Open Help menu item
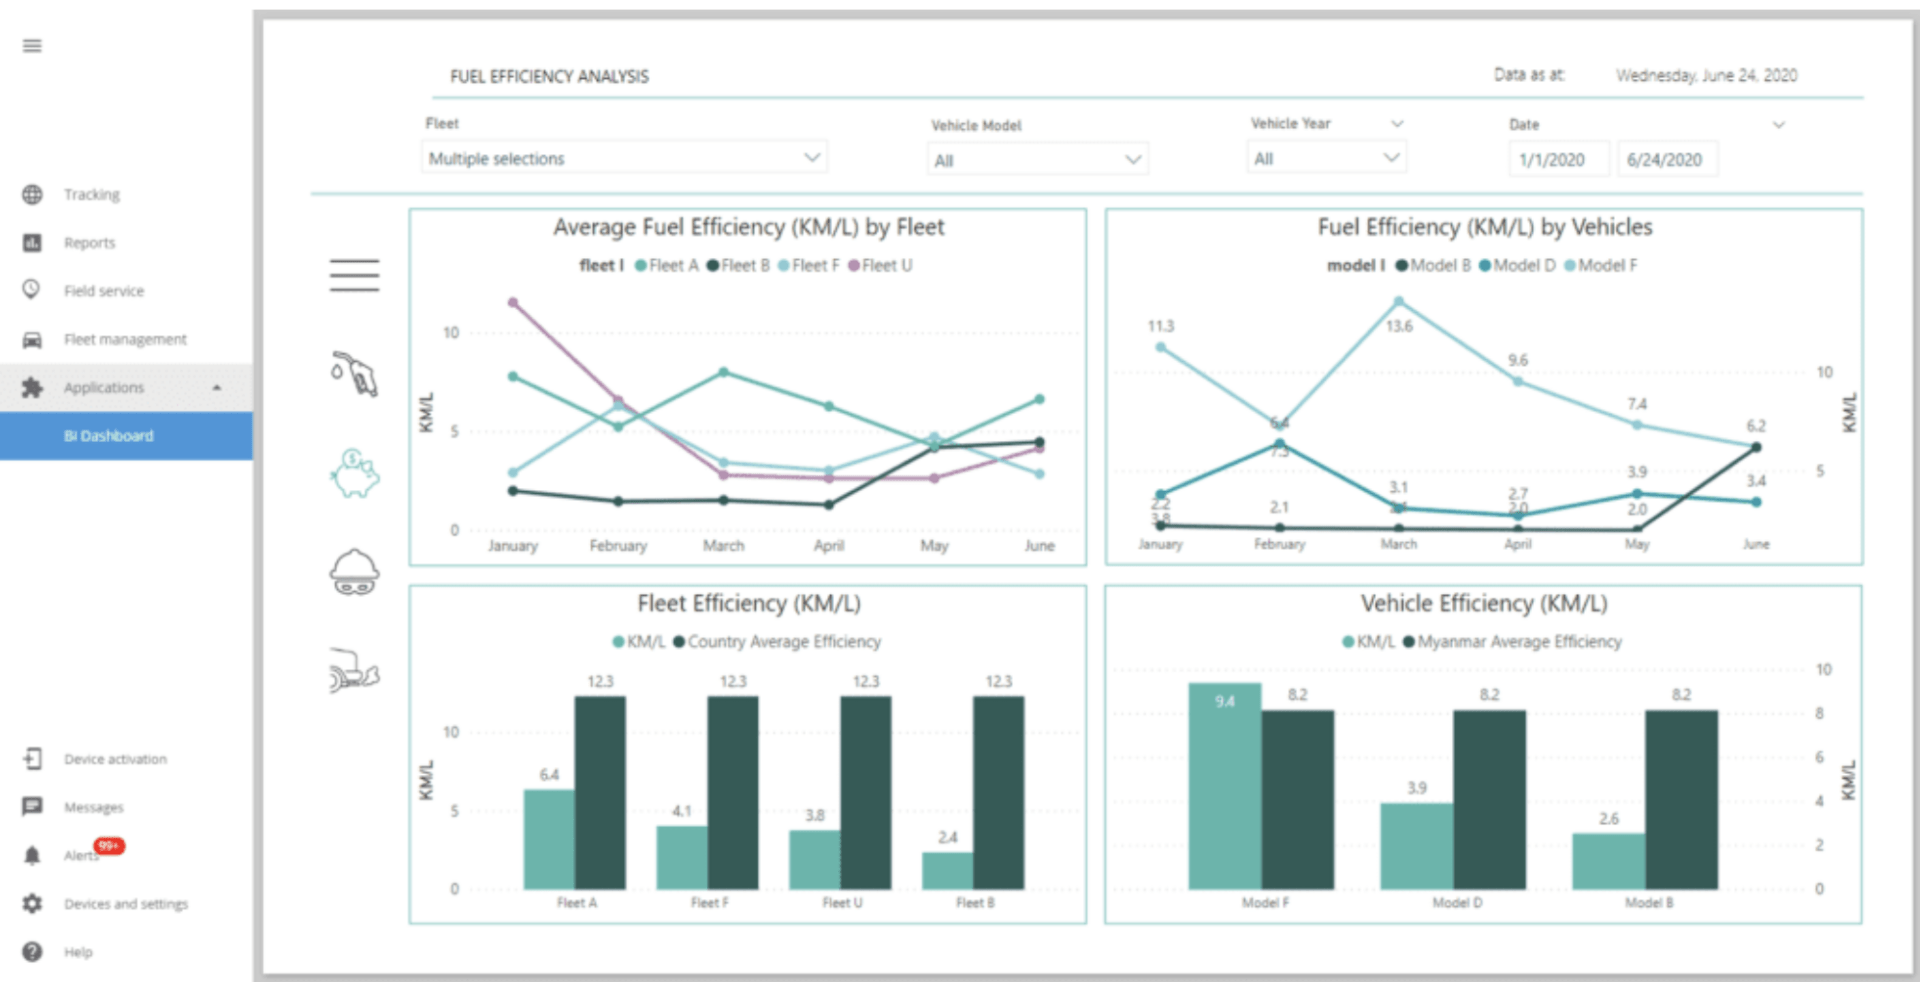This screenshot has height=982, width=1920. [78, 952]
